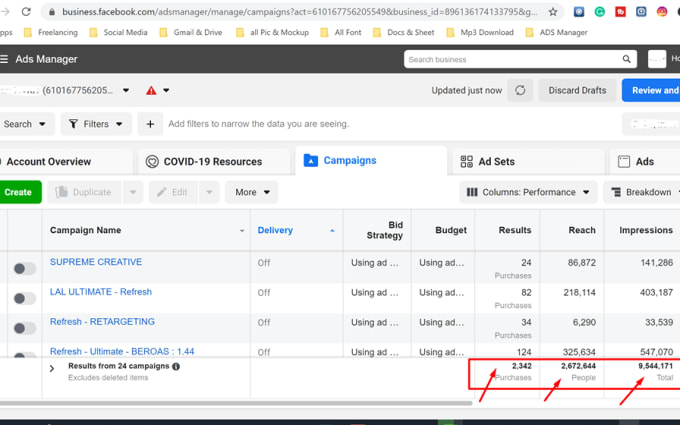Click the Discard Drafts button

577,90
